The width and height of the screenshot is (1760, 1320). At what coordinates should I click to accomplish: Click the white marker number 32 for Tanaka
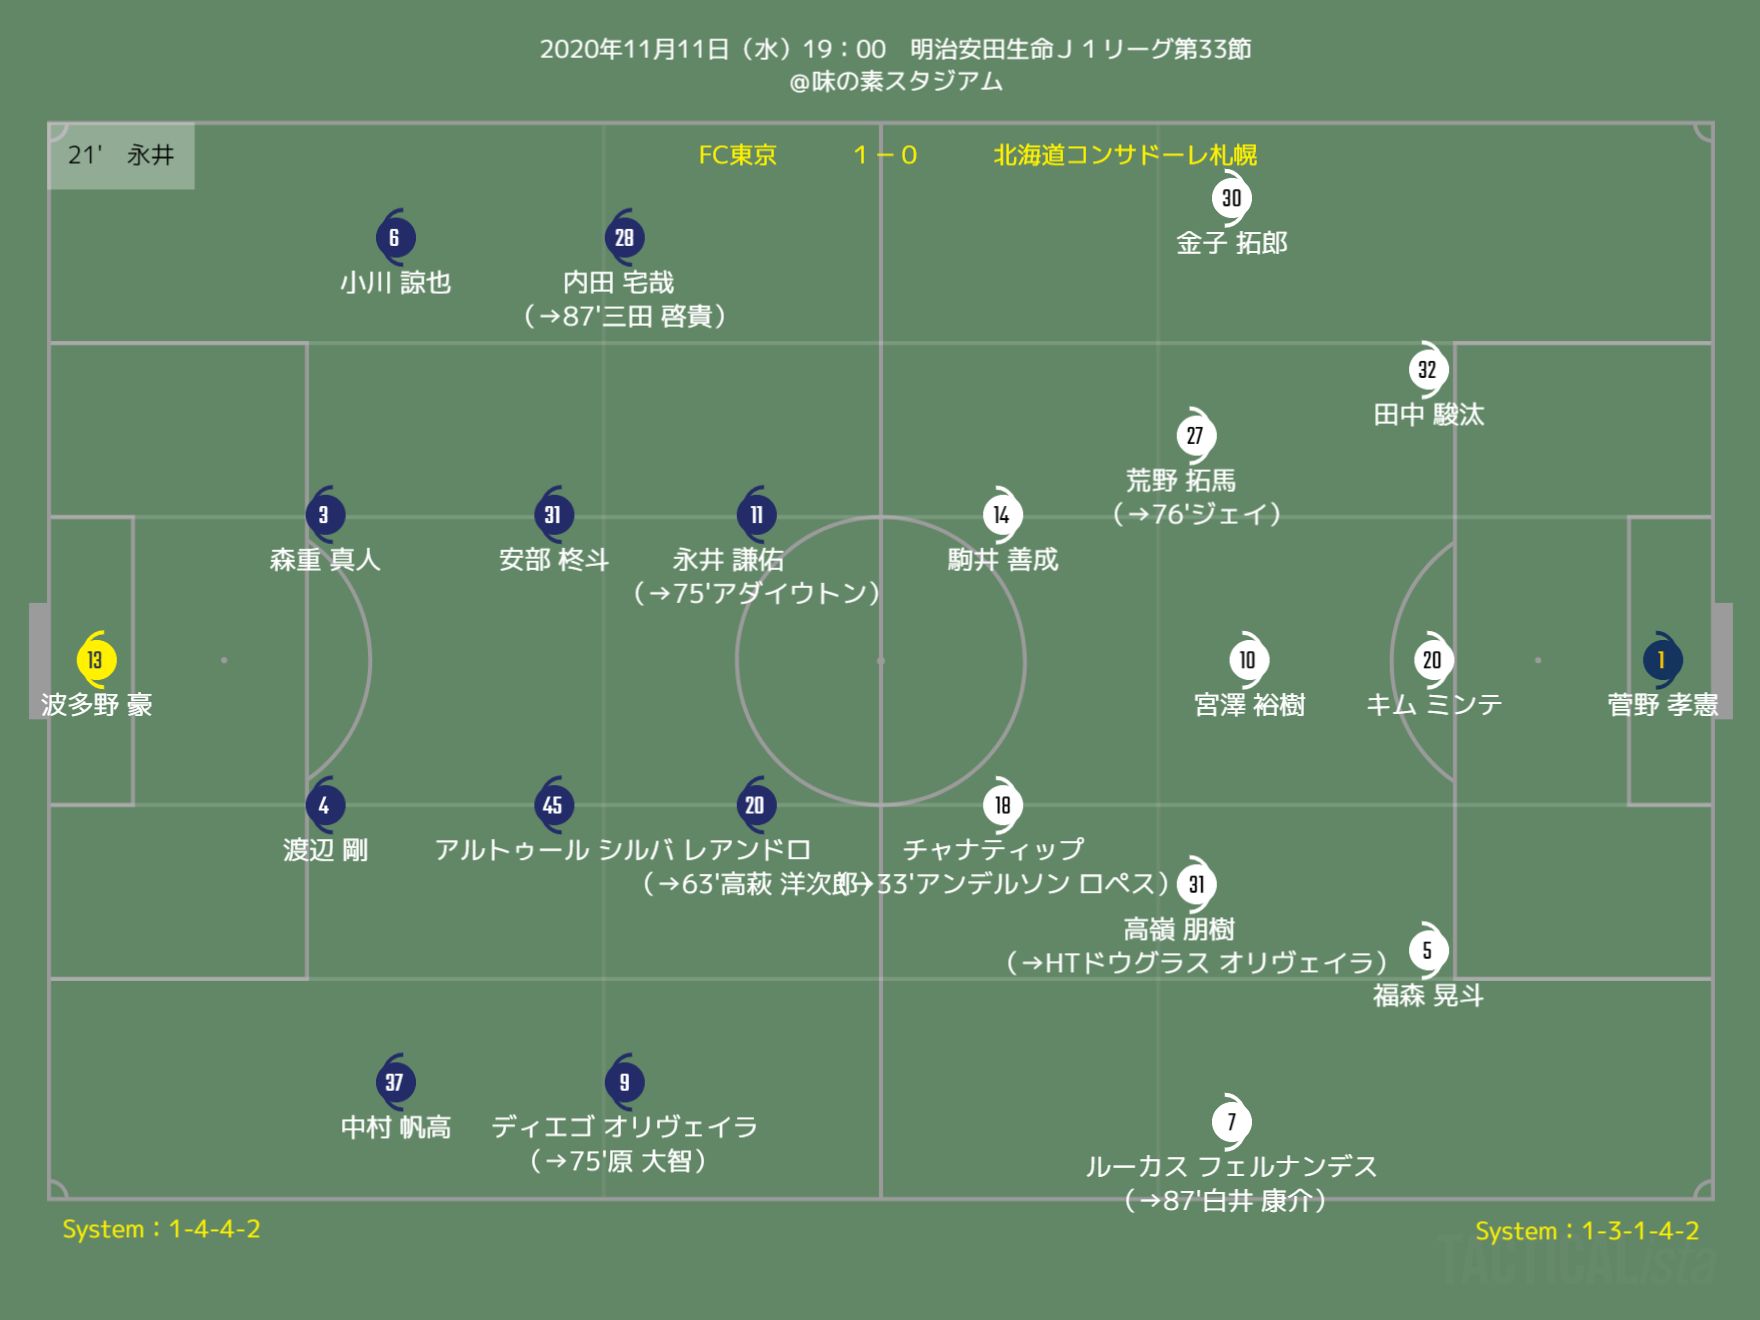[1427, 370]
